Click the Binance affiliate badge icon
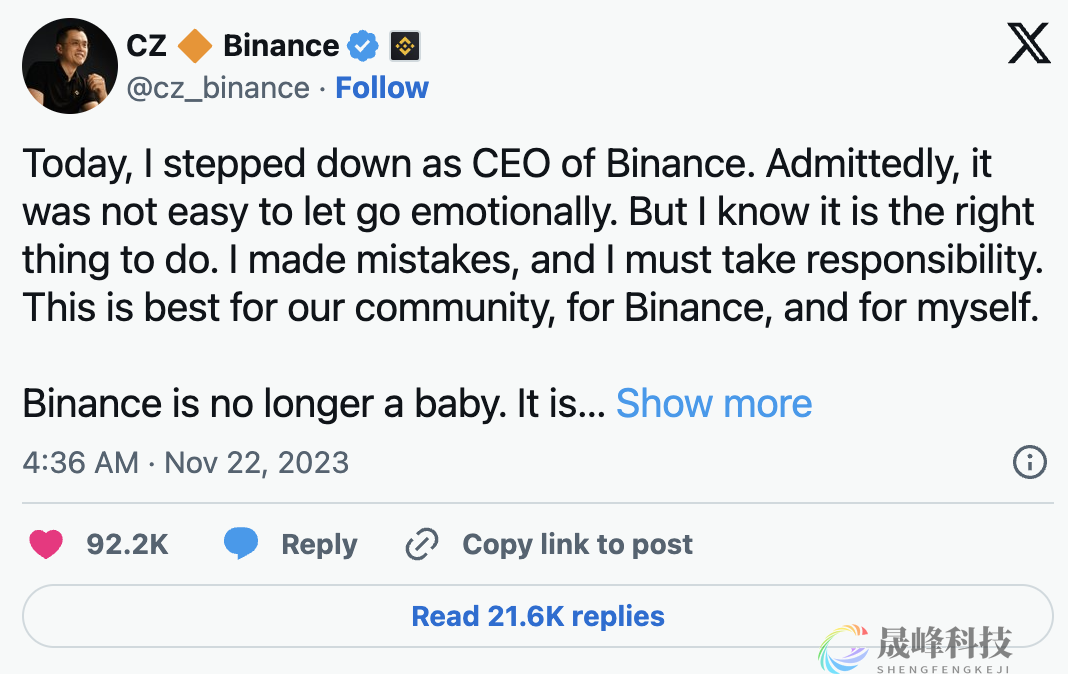Viewport: 1068px width, 674px height. coord(404,46)
